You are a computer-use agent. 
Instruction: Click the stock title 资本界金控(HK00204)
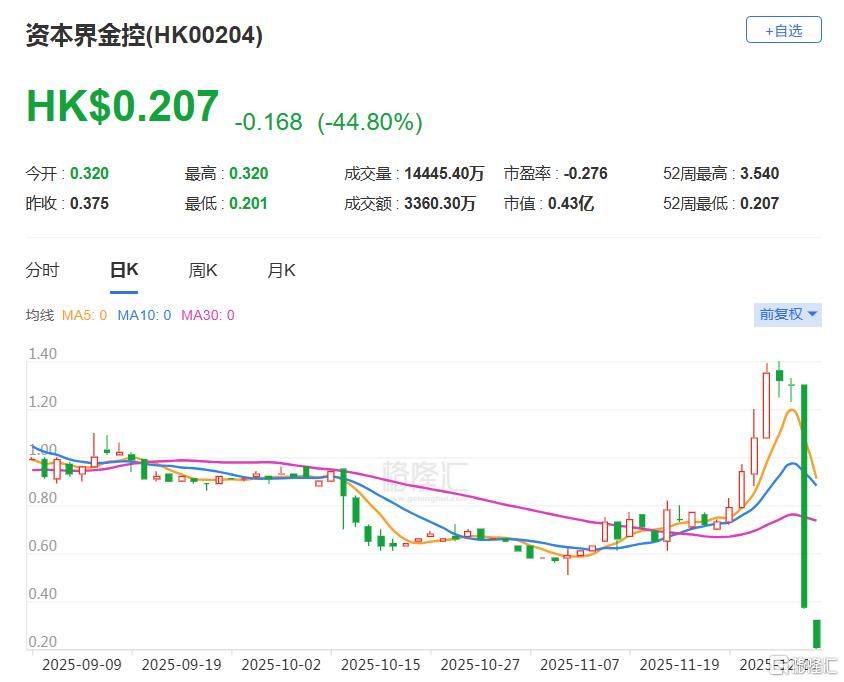[144, 36]
